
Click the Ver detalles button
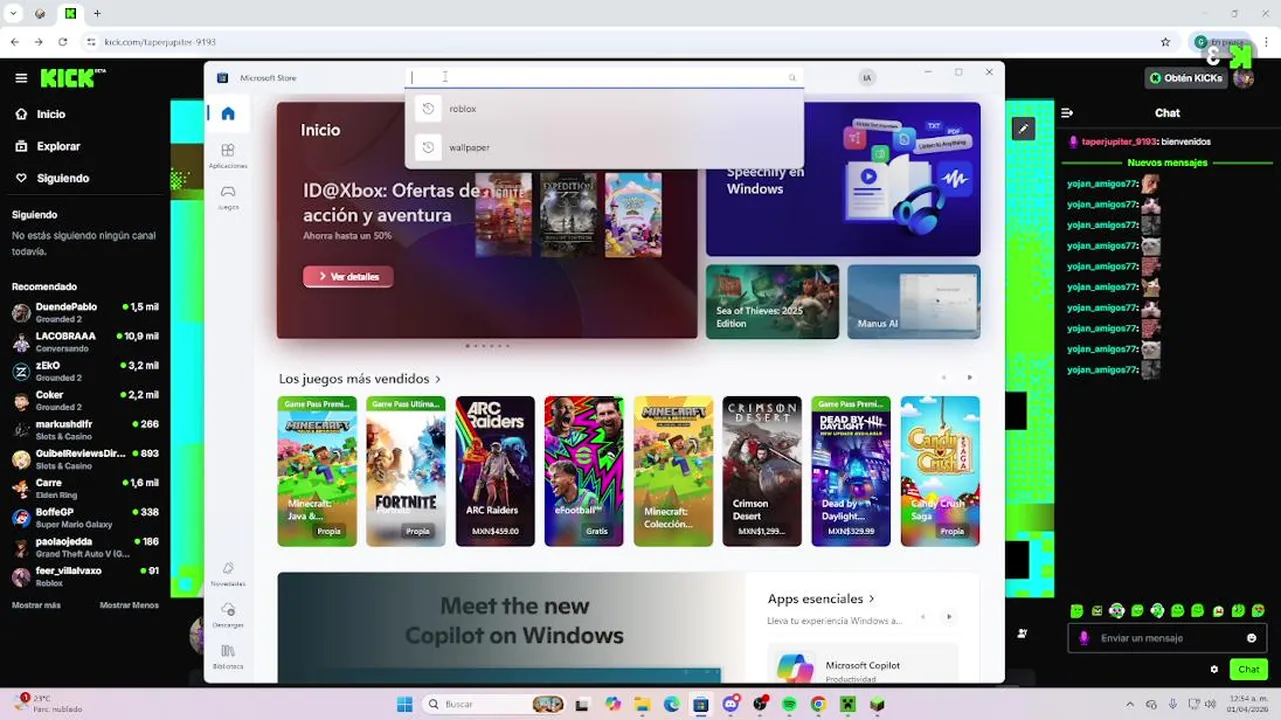[348, 276]
